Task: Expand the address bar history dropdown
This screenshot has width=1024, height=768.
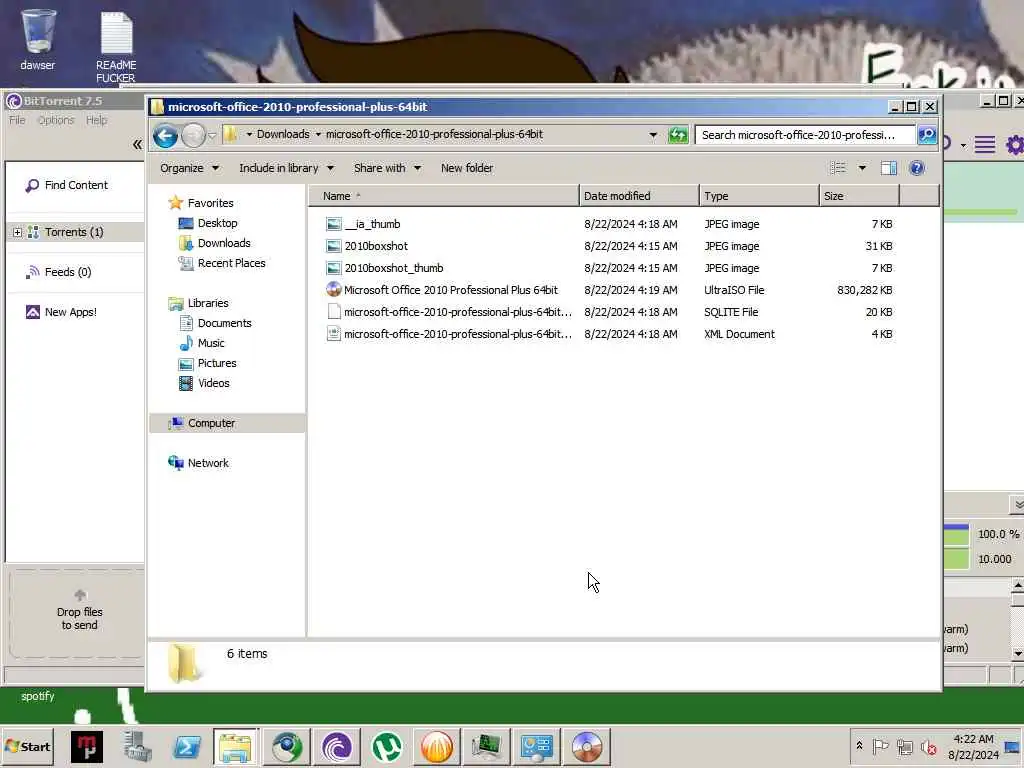Action: coord(653,135)
